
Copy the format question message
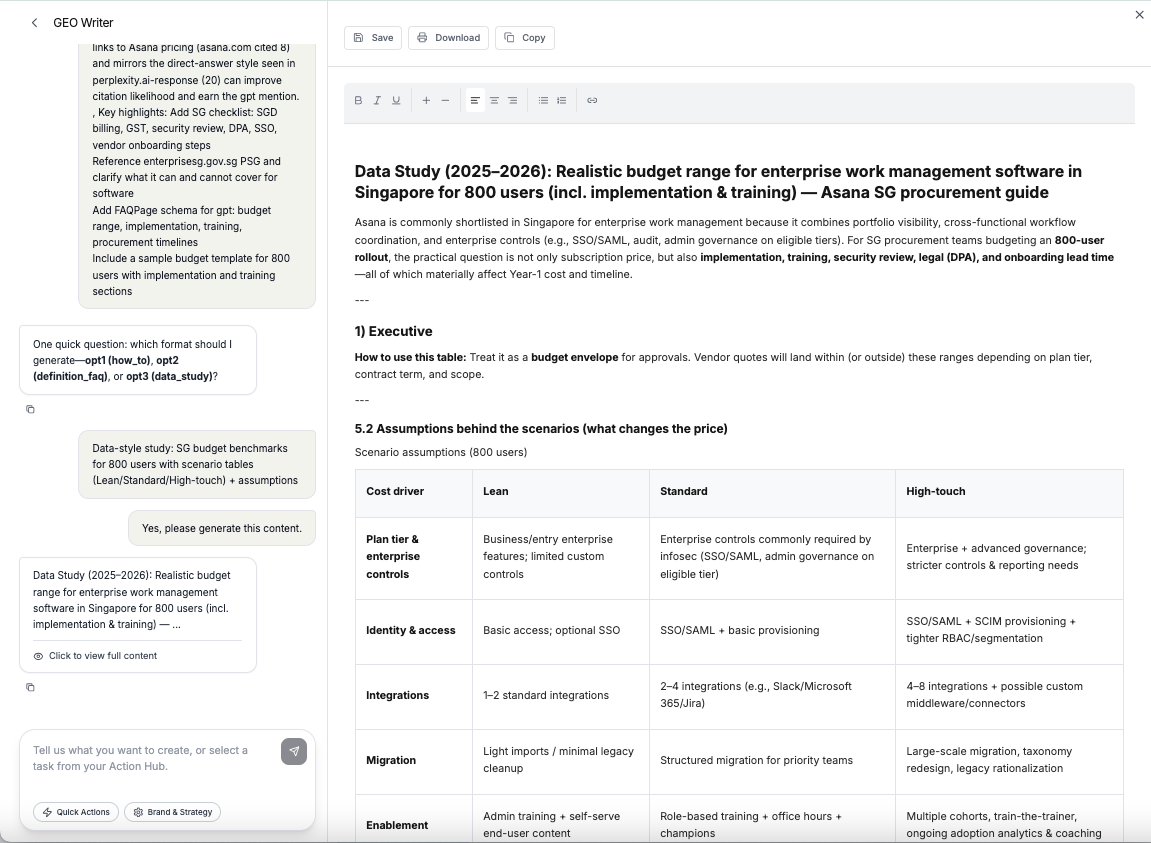[x=30, y=410]
